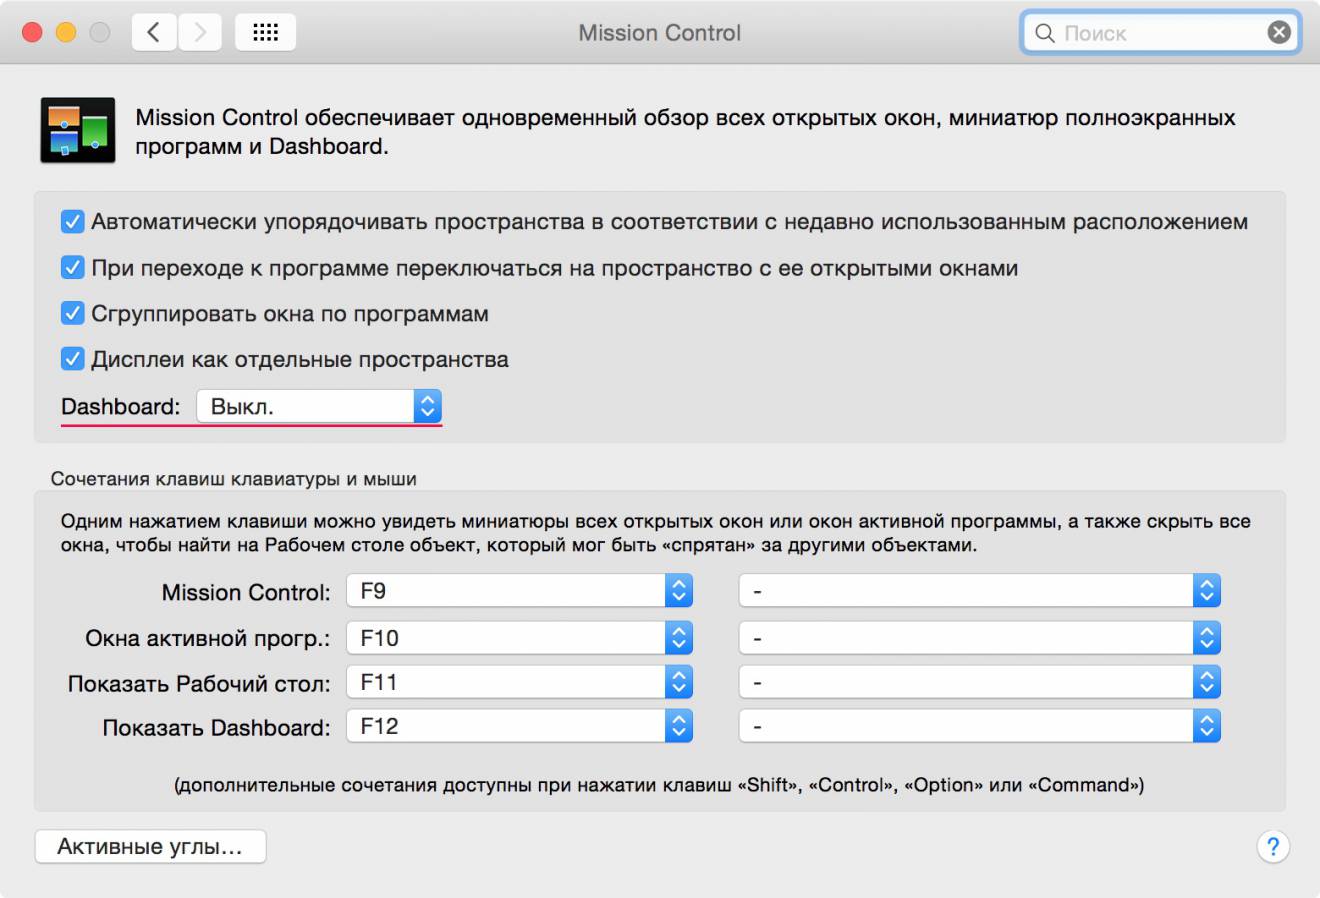Open Окна активной прогр. F10 dropdown
1320x898 pixels.
520,637
